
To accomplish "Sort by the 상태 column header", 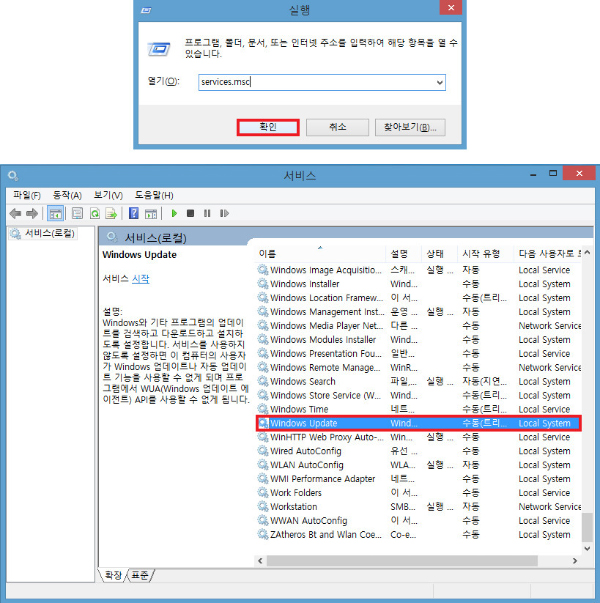I will pyautogui.click(x=440, y=254).
